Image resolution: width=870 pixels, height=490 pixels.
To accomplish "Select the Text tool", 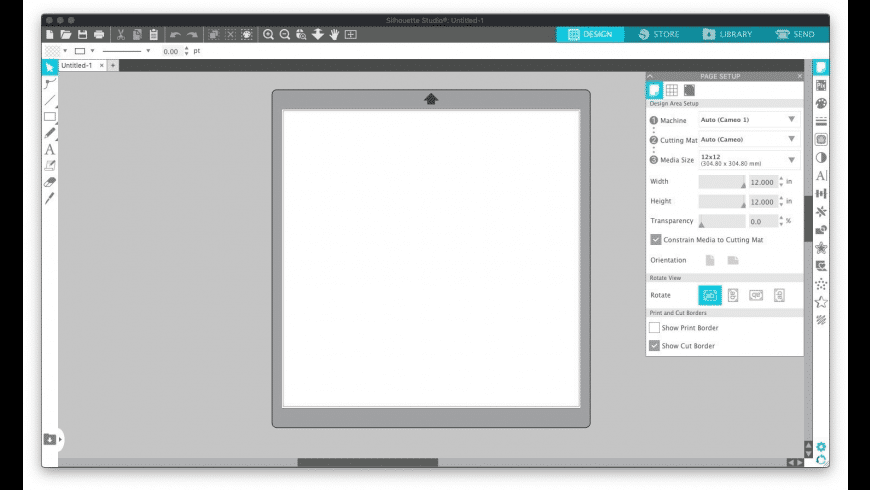I will [x=50, y=150].
